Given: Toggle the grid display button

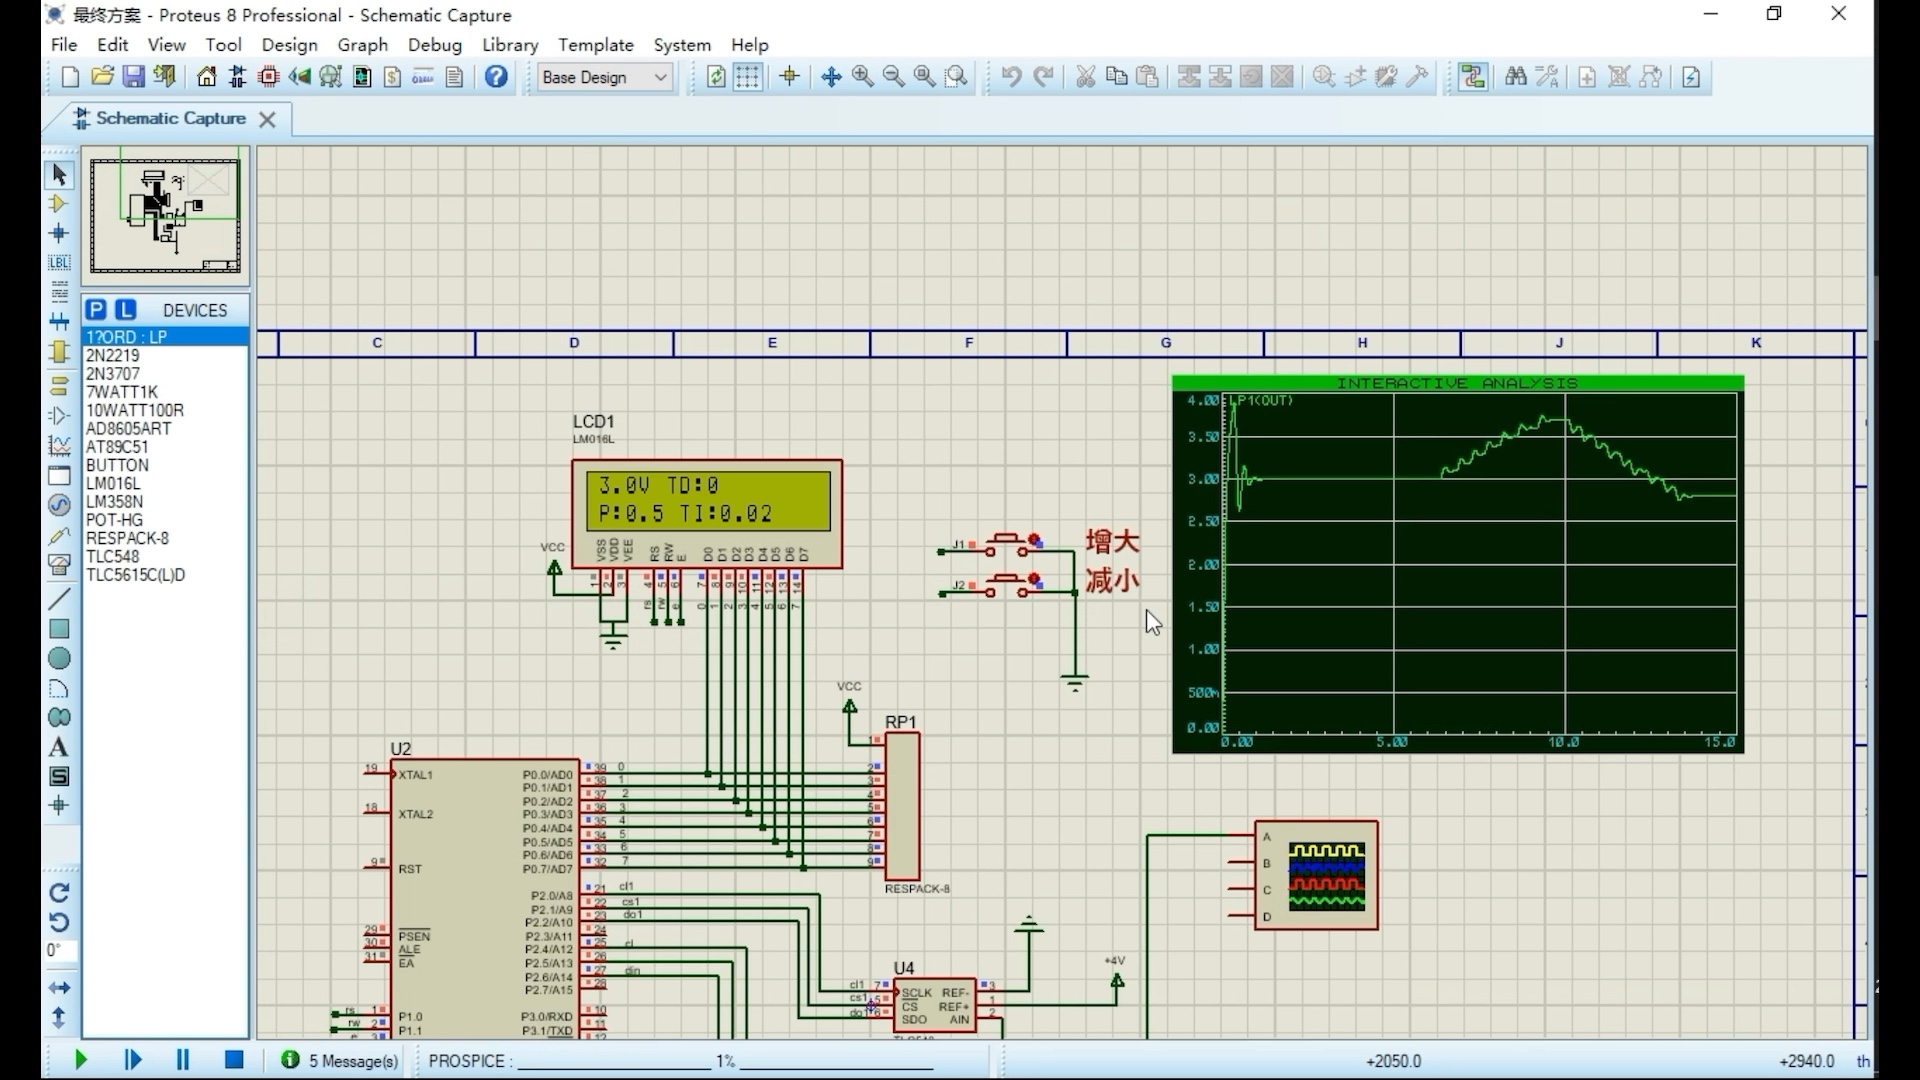Looking at the screenshot, I should [x=747, y=77].
